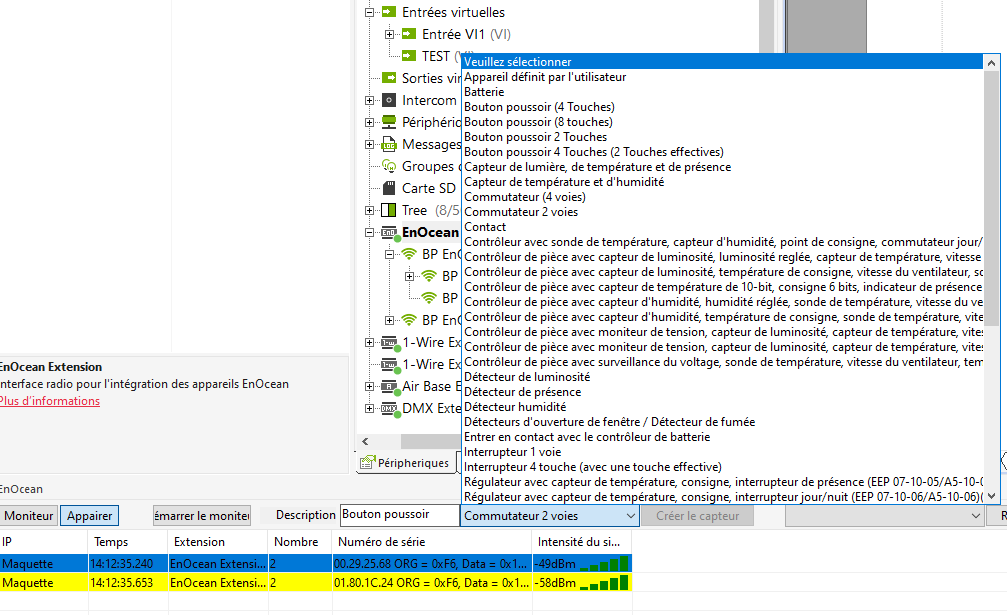Click the Intercom icon in the tree

(389, 101)
